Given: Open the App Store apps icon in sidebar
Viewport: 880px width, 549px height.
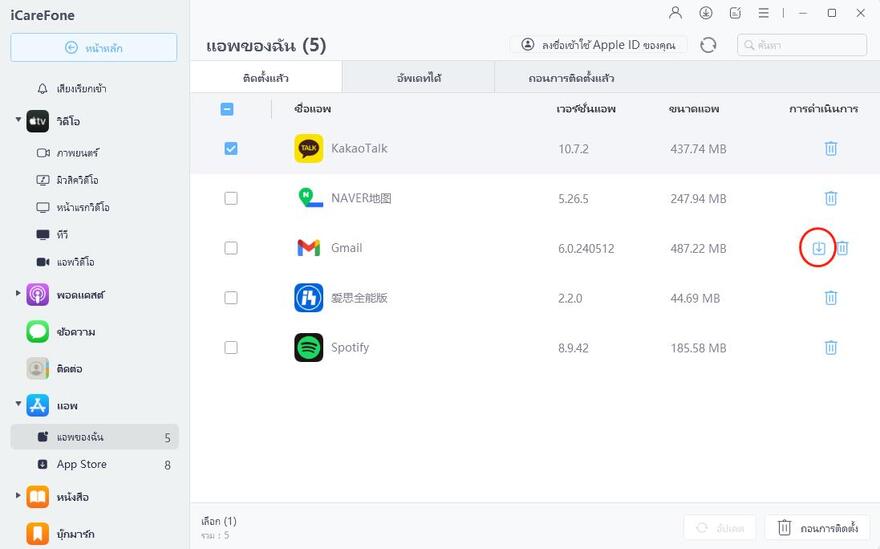Looking at the screenshot, I should [x=38, y=405].
